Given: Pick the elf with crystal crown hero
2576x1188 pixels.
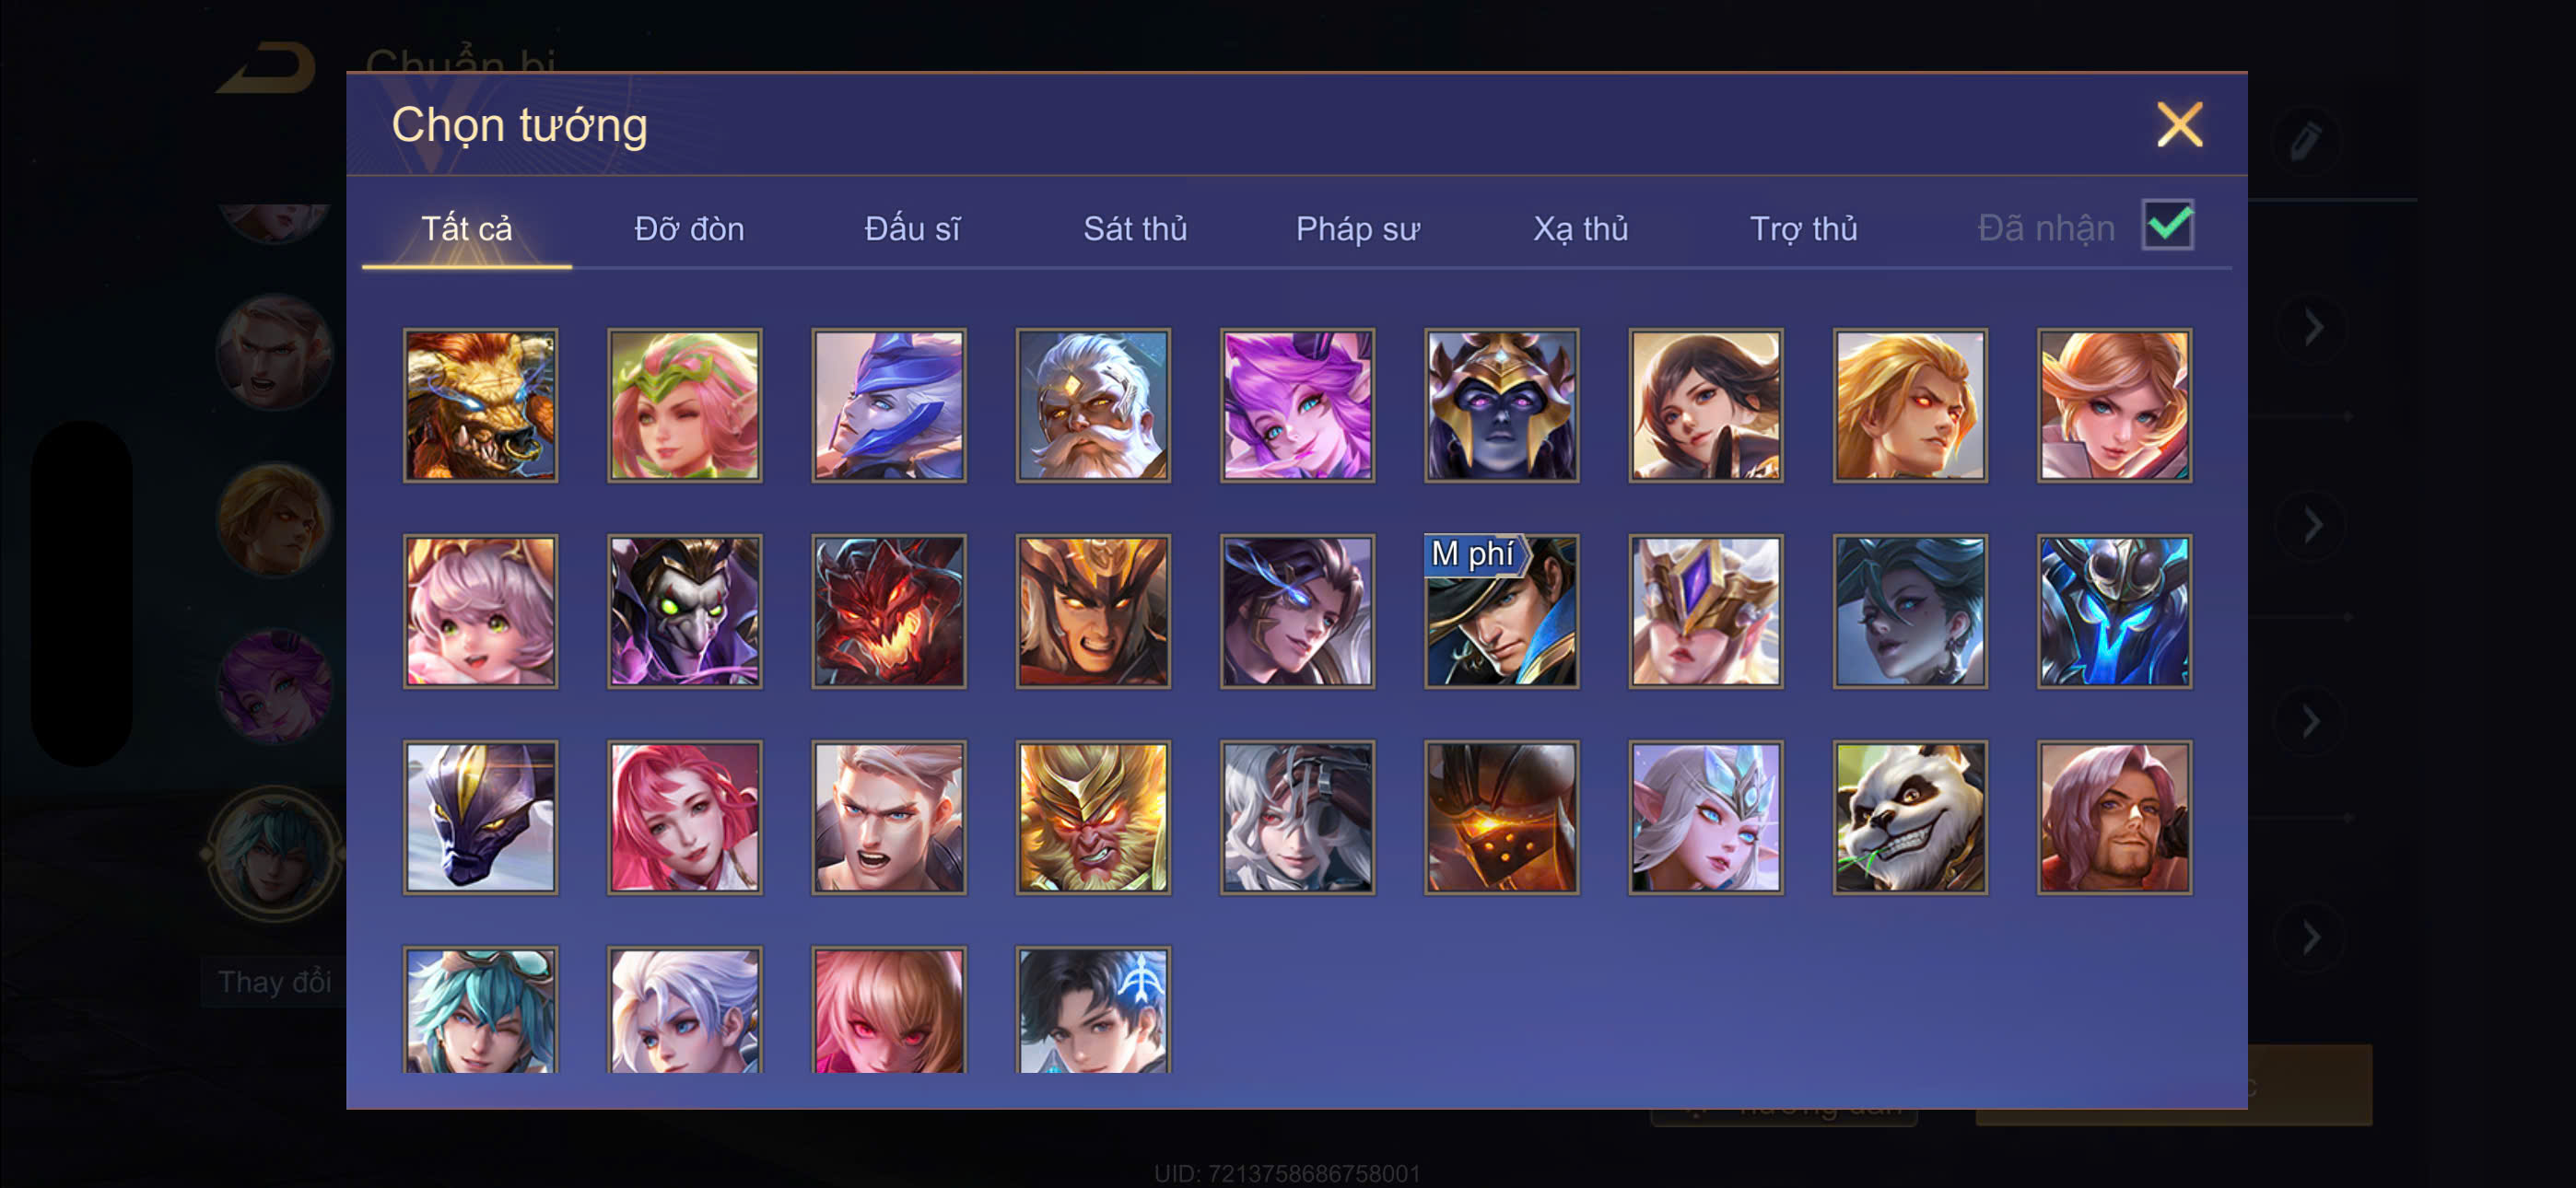Looking at the screenshot, I should (1705, 817).
